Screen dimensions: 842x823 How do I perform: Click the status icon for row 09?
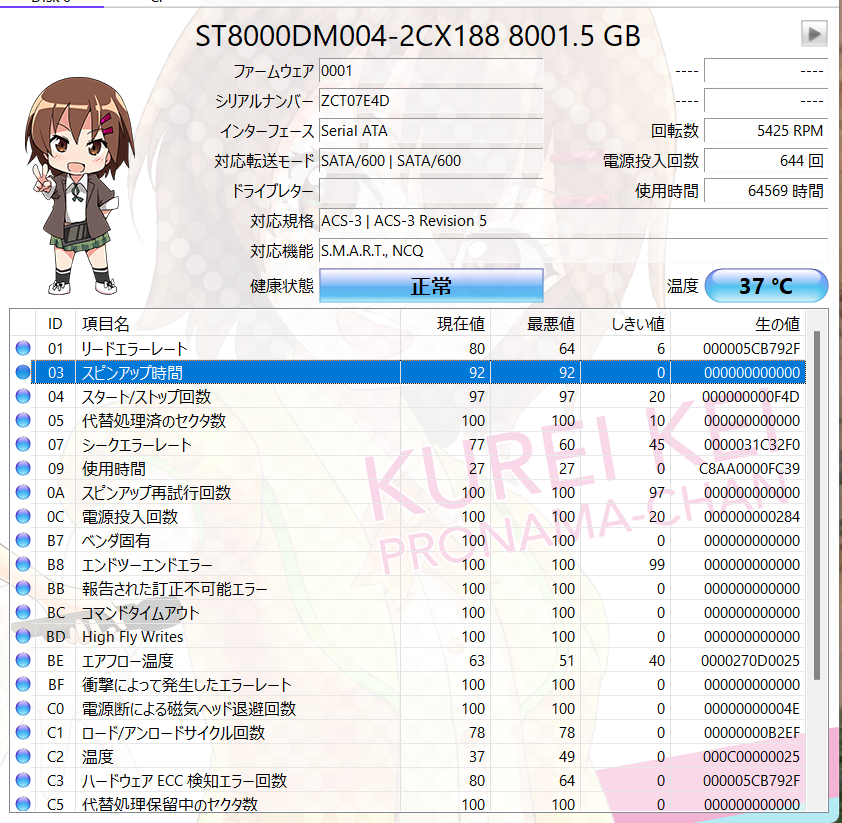pyautogui.click(x=23, y=468)
